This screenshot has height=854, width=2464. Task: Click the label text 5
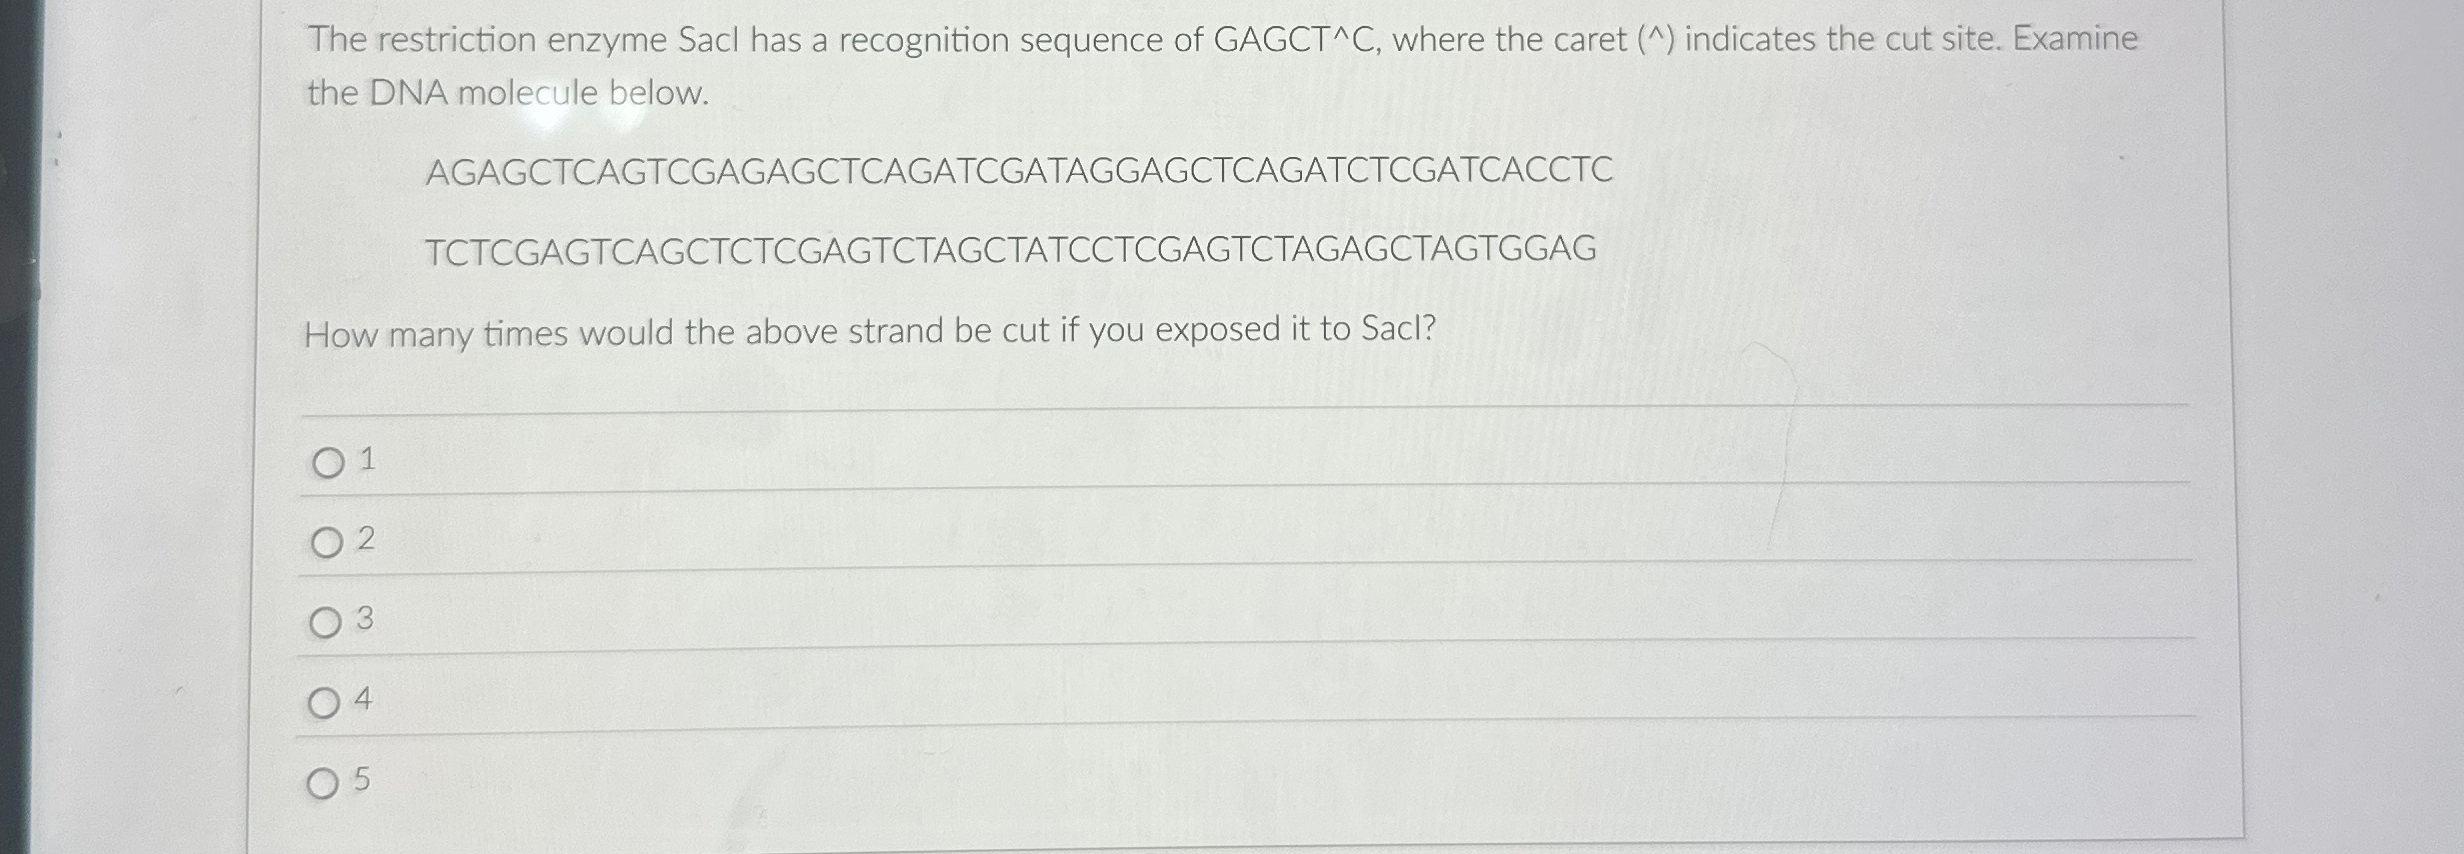click(363, 781)
